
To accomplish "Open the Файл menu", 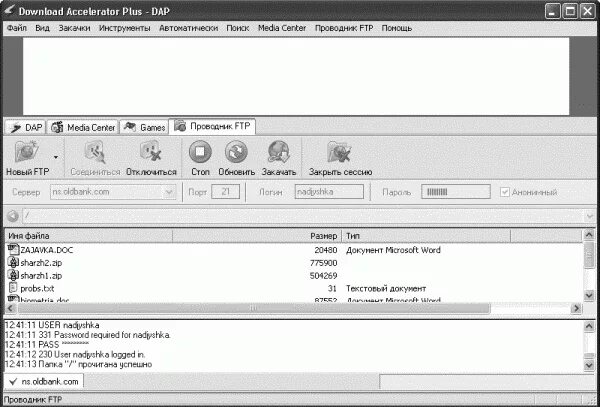I will pyautogui.click(x=16, y=28).
